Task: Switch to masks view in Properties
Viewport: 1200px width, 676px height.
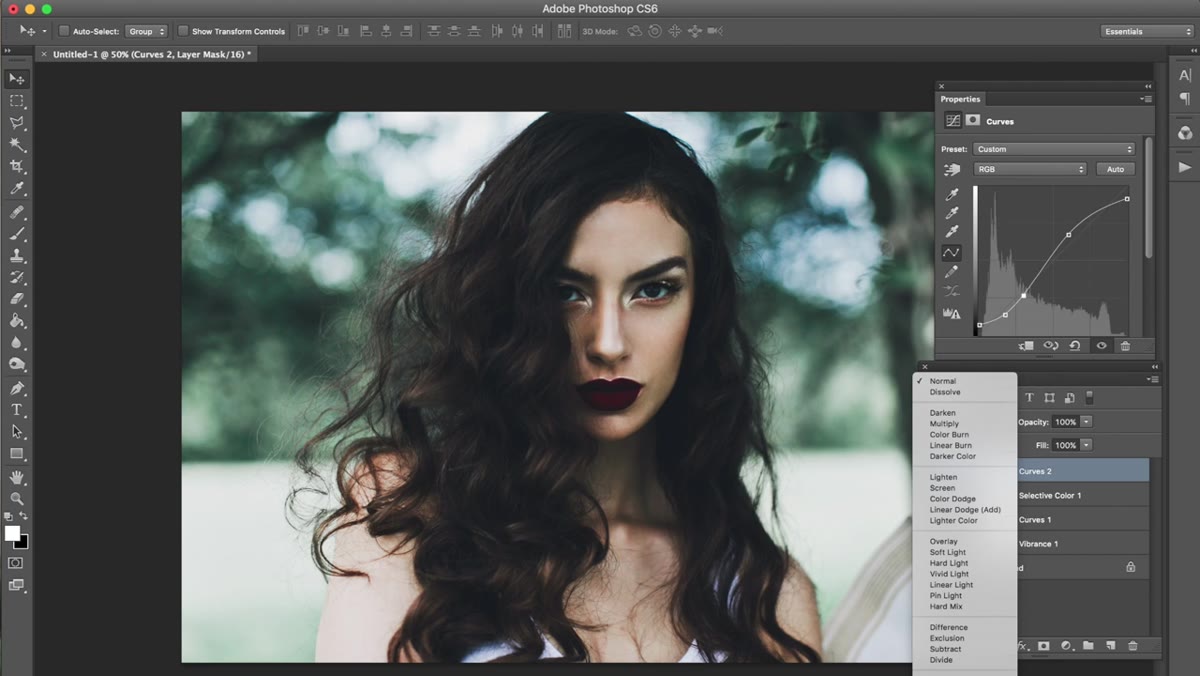Action: point(973,120)
